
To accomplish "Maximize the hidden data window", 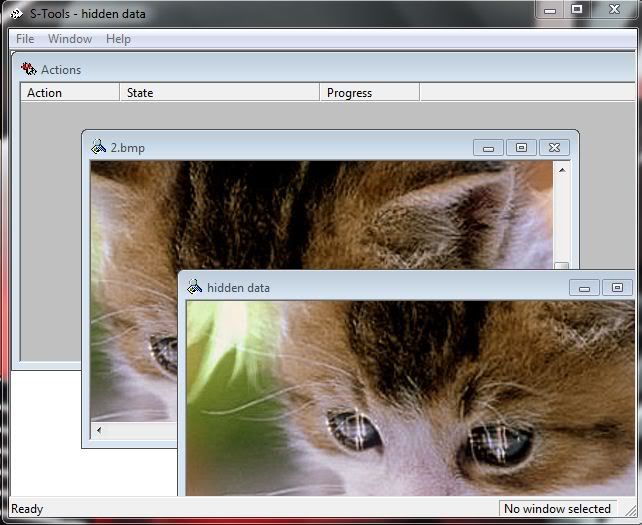I will tap(617, 288).
